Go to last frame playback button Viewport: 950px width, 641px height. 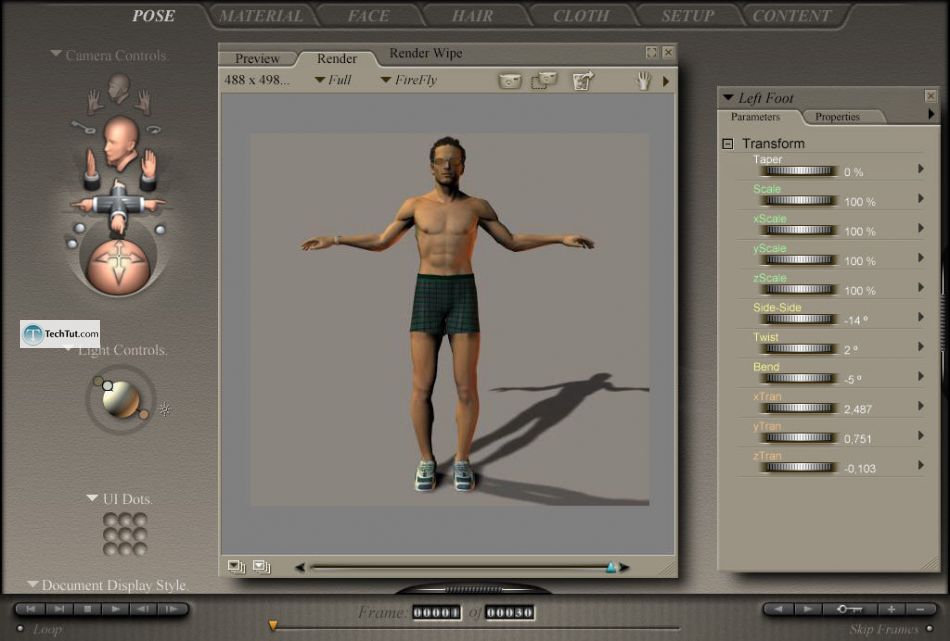click(59, 608)
